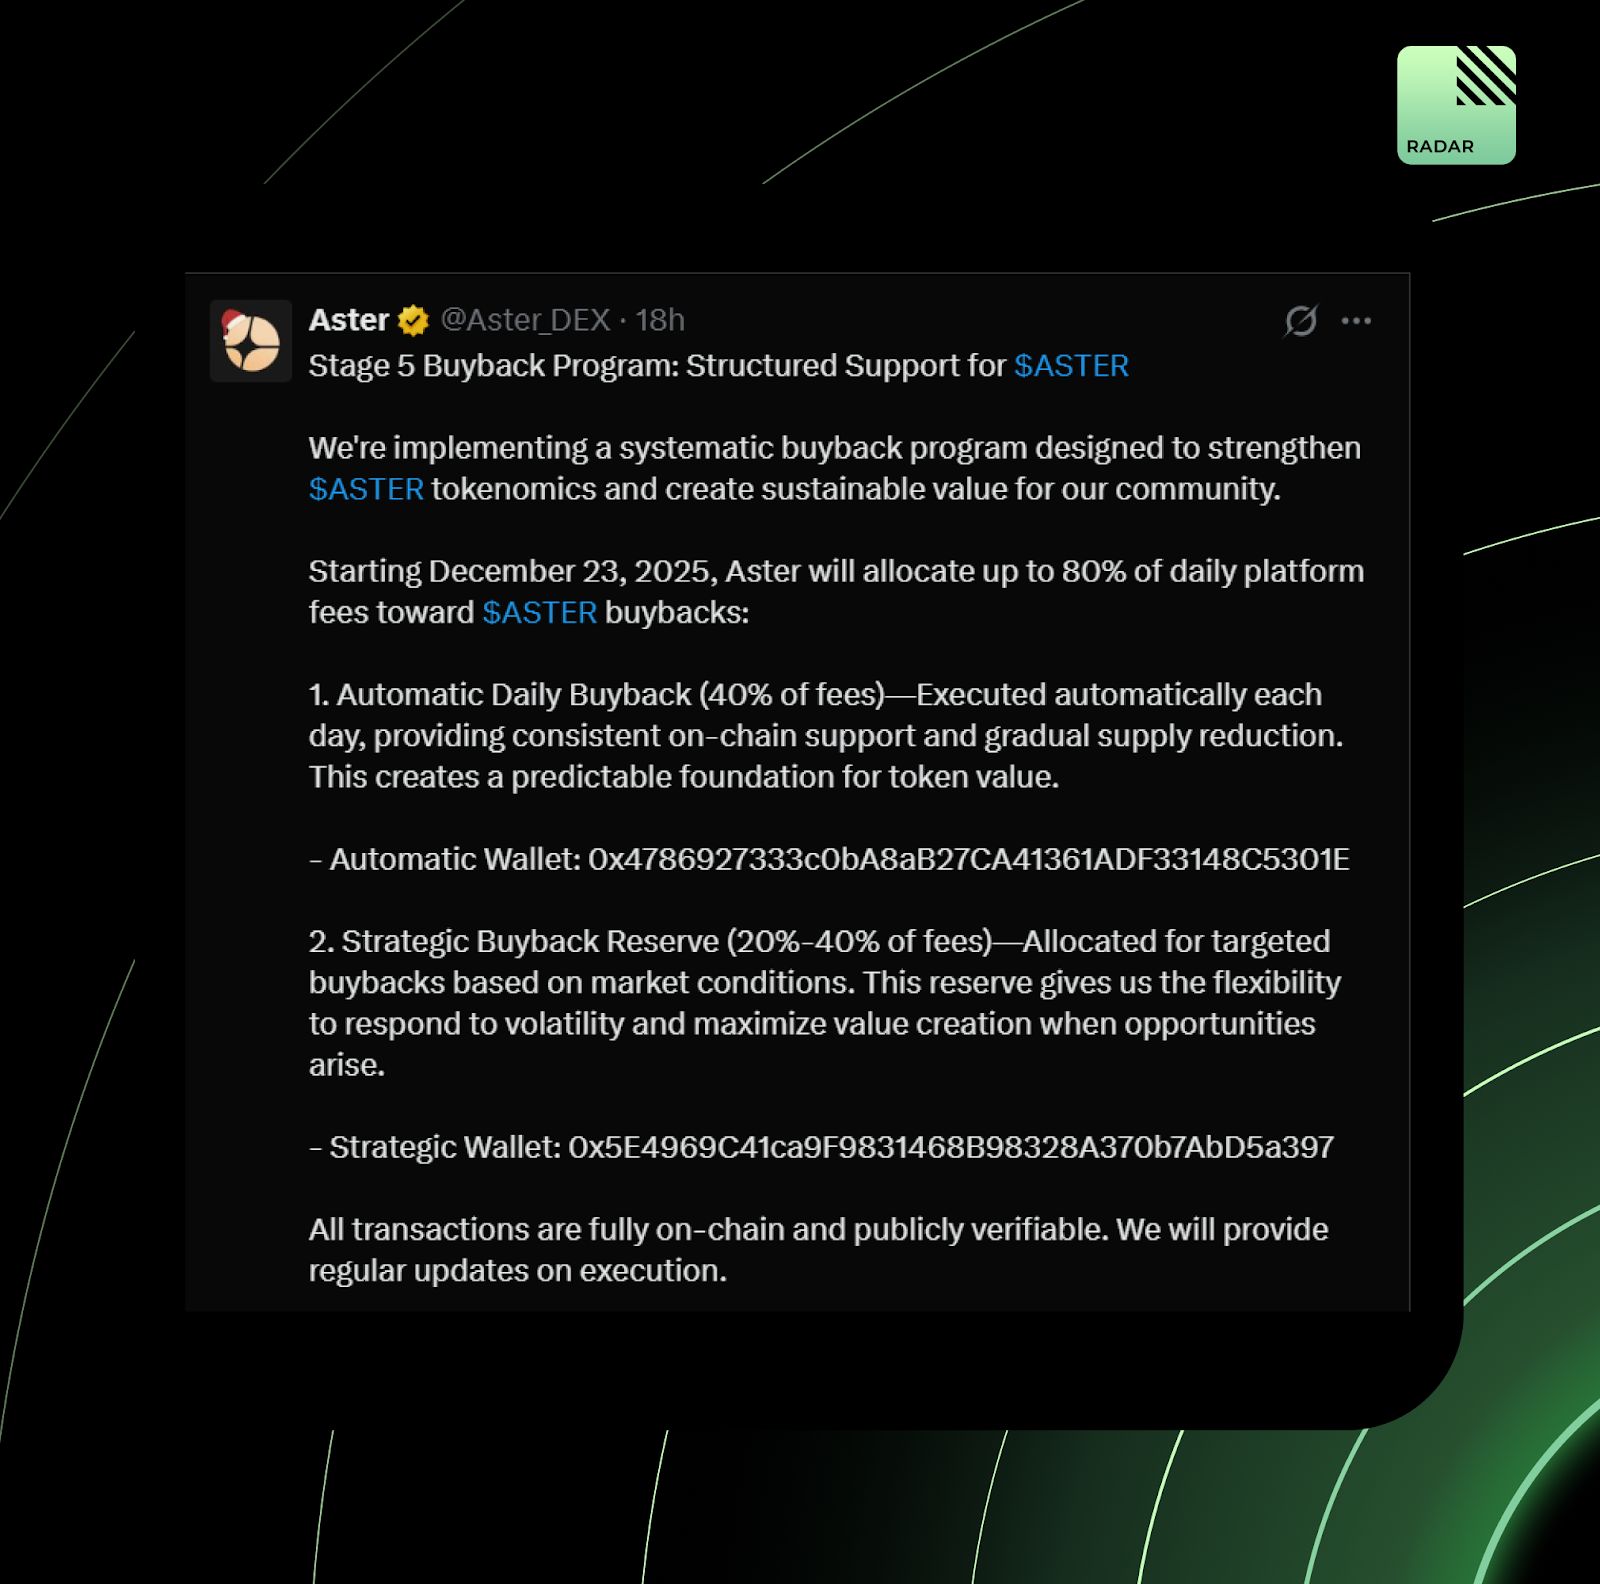The image size is (1600, 1584).
Task: Click the Strategic Wallet address text
Action: pyautogui.click(x=951, y=1147)
